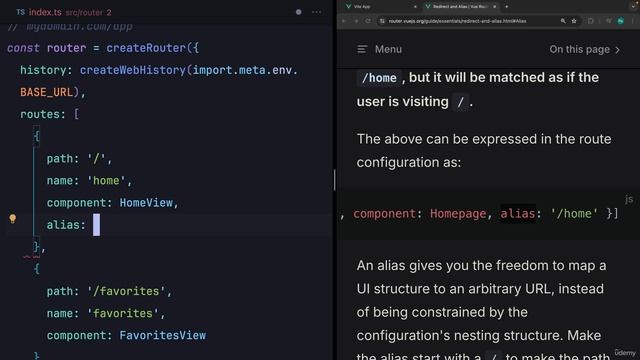Click the Menu label in docs header

[x=388, y=49]
